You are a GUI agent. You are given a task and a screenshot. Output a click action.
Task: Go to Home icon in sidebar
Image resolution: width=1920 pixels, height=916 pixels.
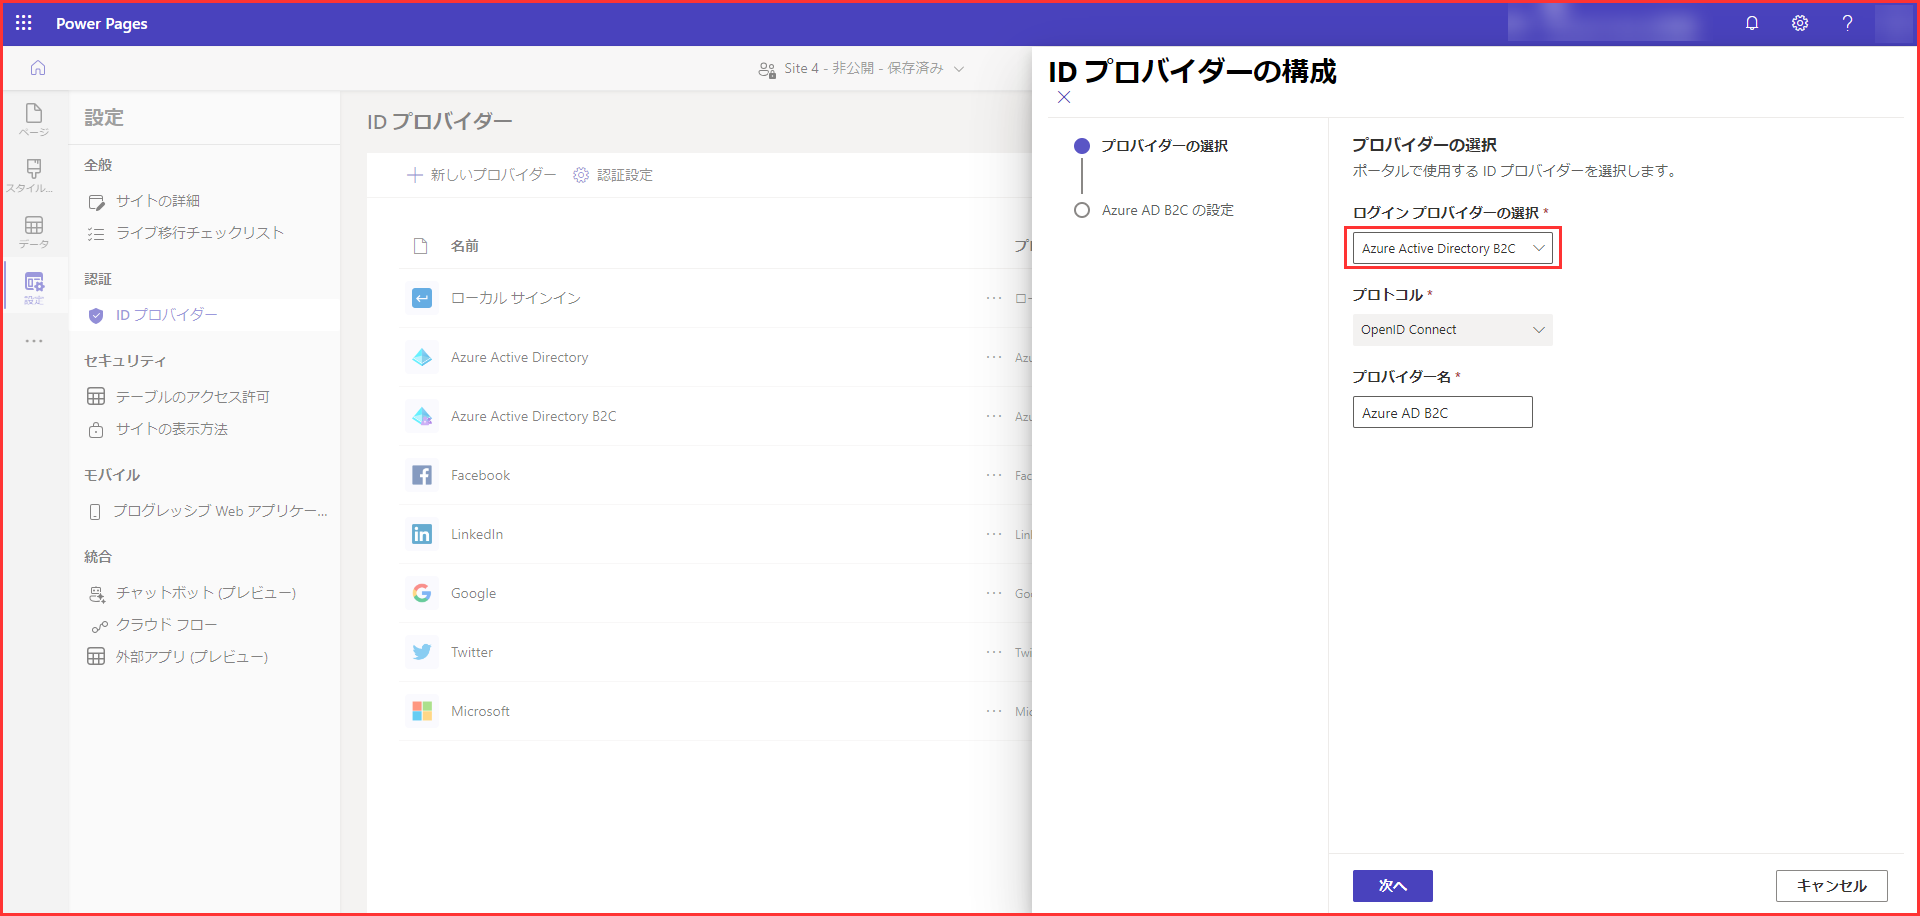pos(38,68)
